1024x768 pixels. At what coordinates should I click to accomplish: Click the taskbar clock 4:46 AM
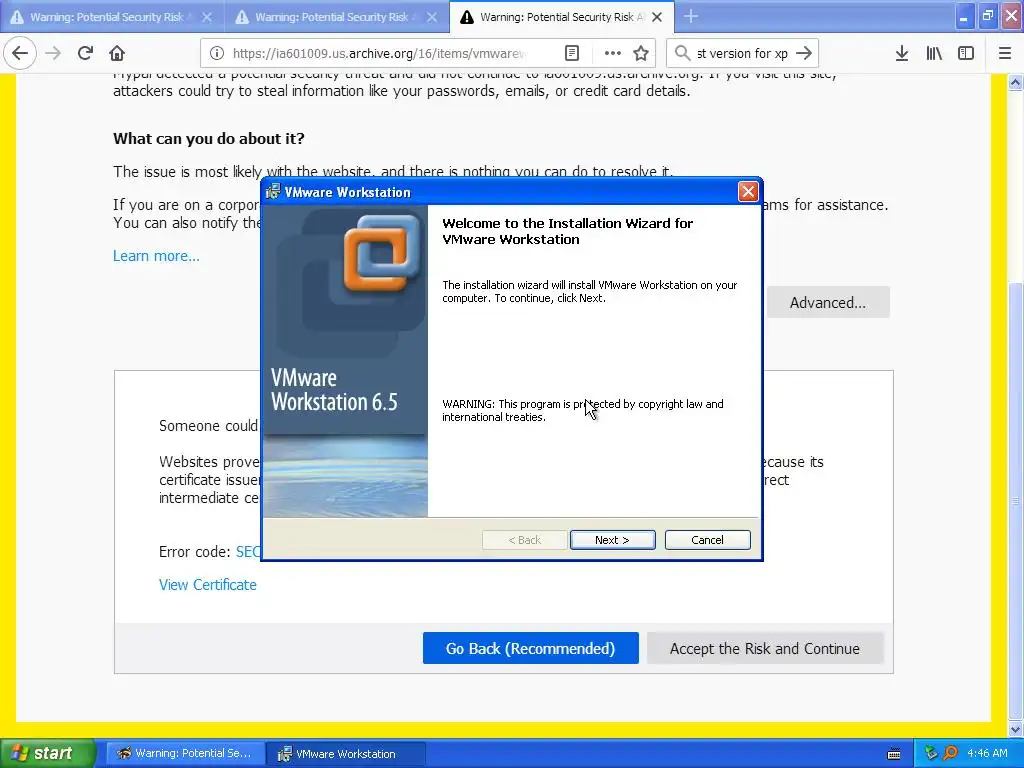(x=987, y=753)
